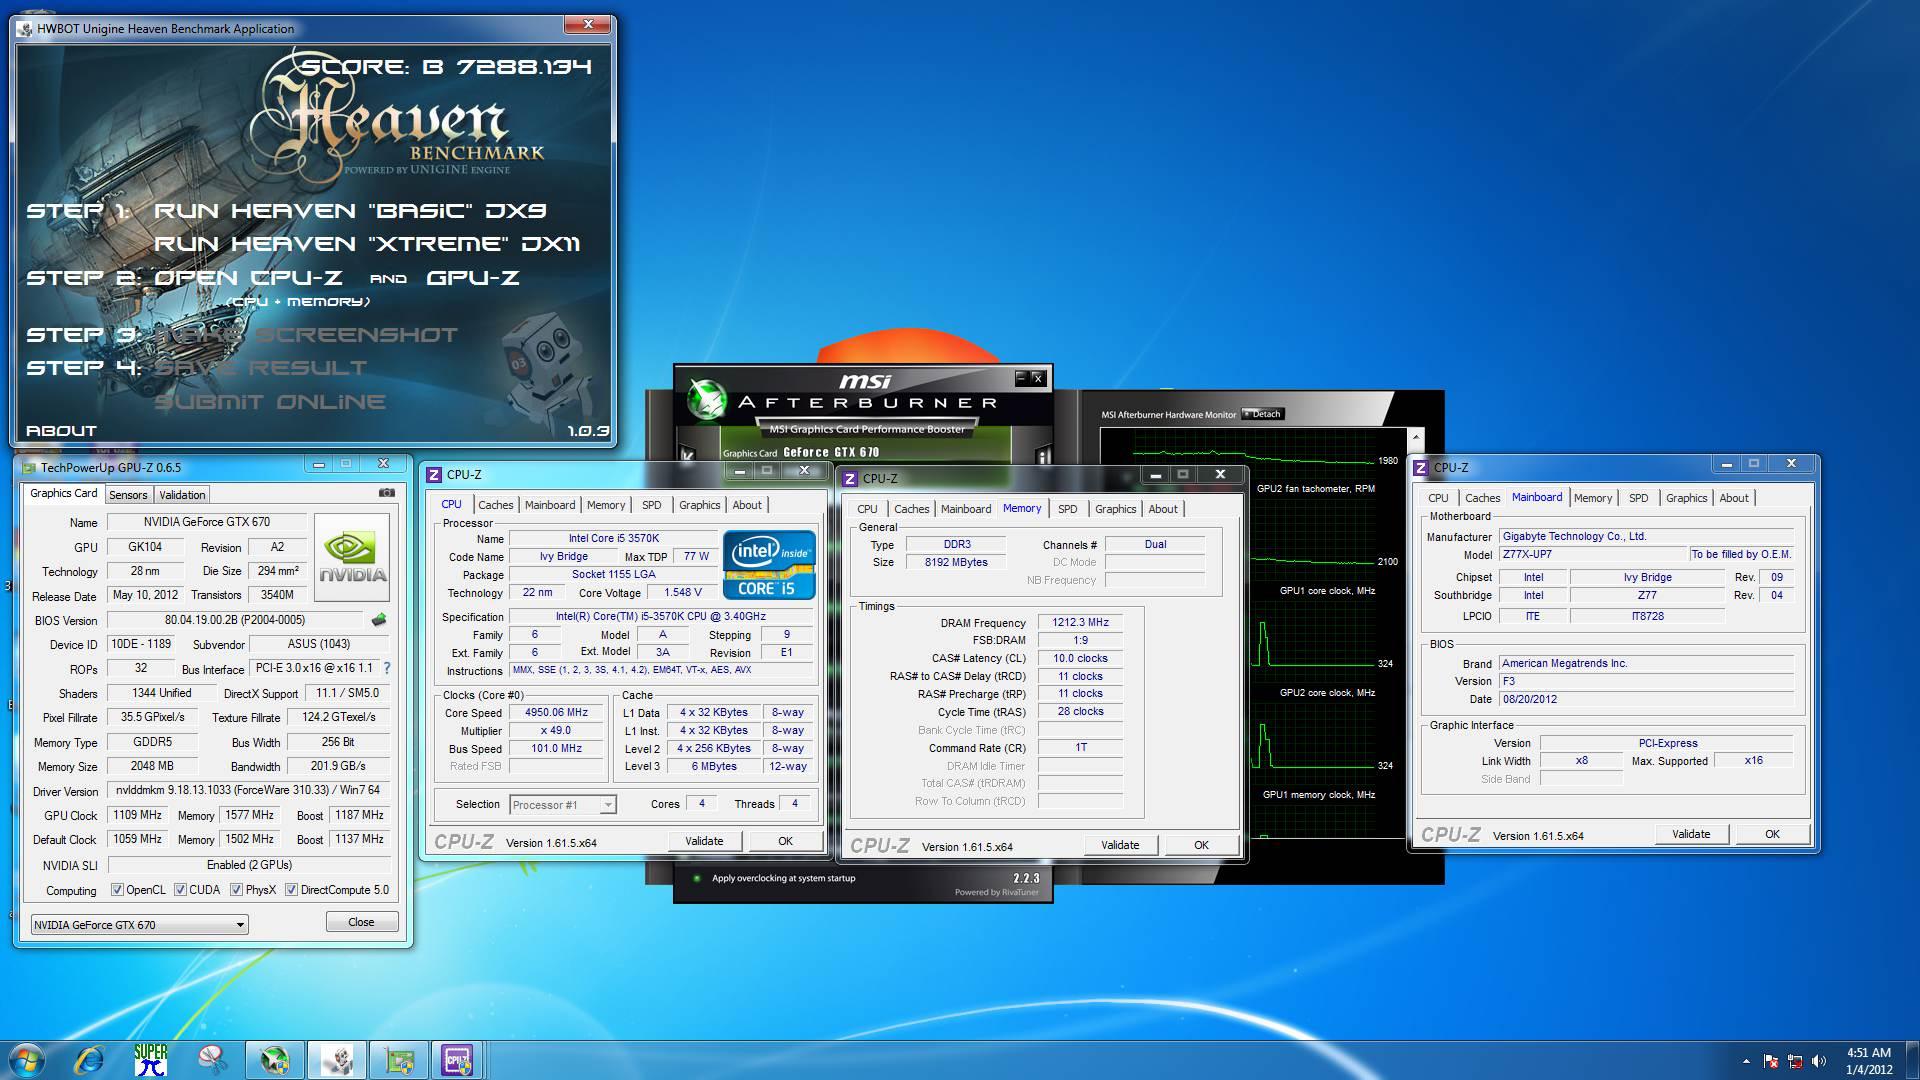Click the Core Speed 4950.06 MHz field

556,713
